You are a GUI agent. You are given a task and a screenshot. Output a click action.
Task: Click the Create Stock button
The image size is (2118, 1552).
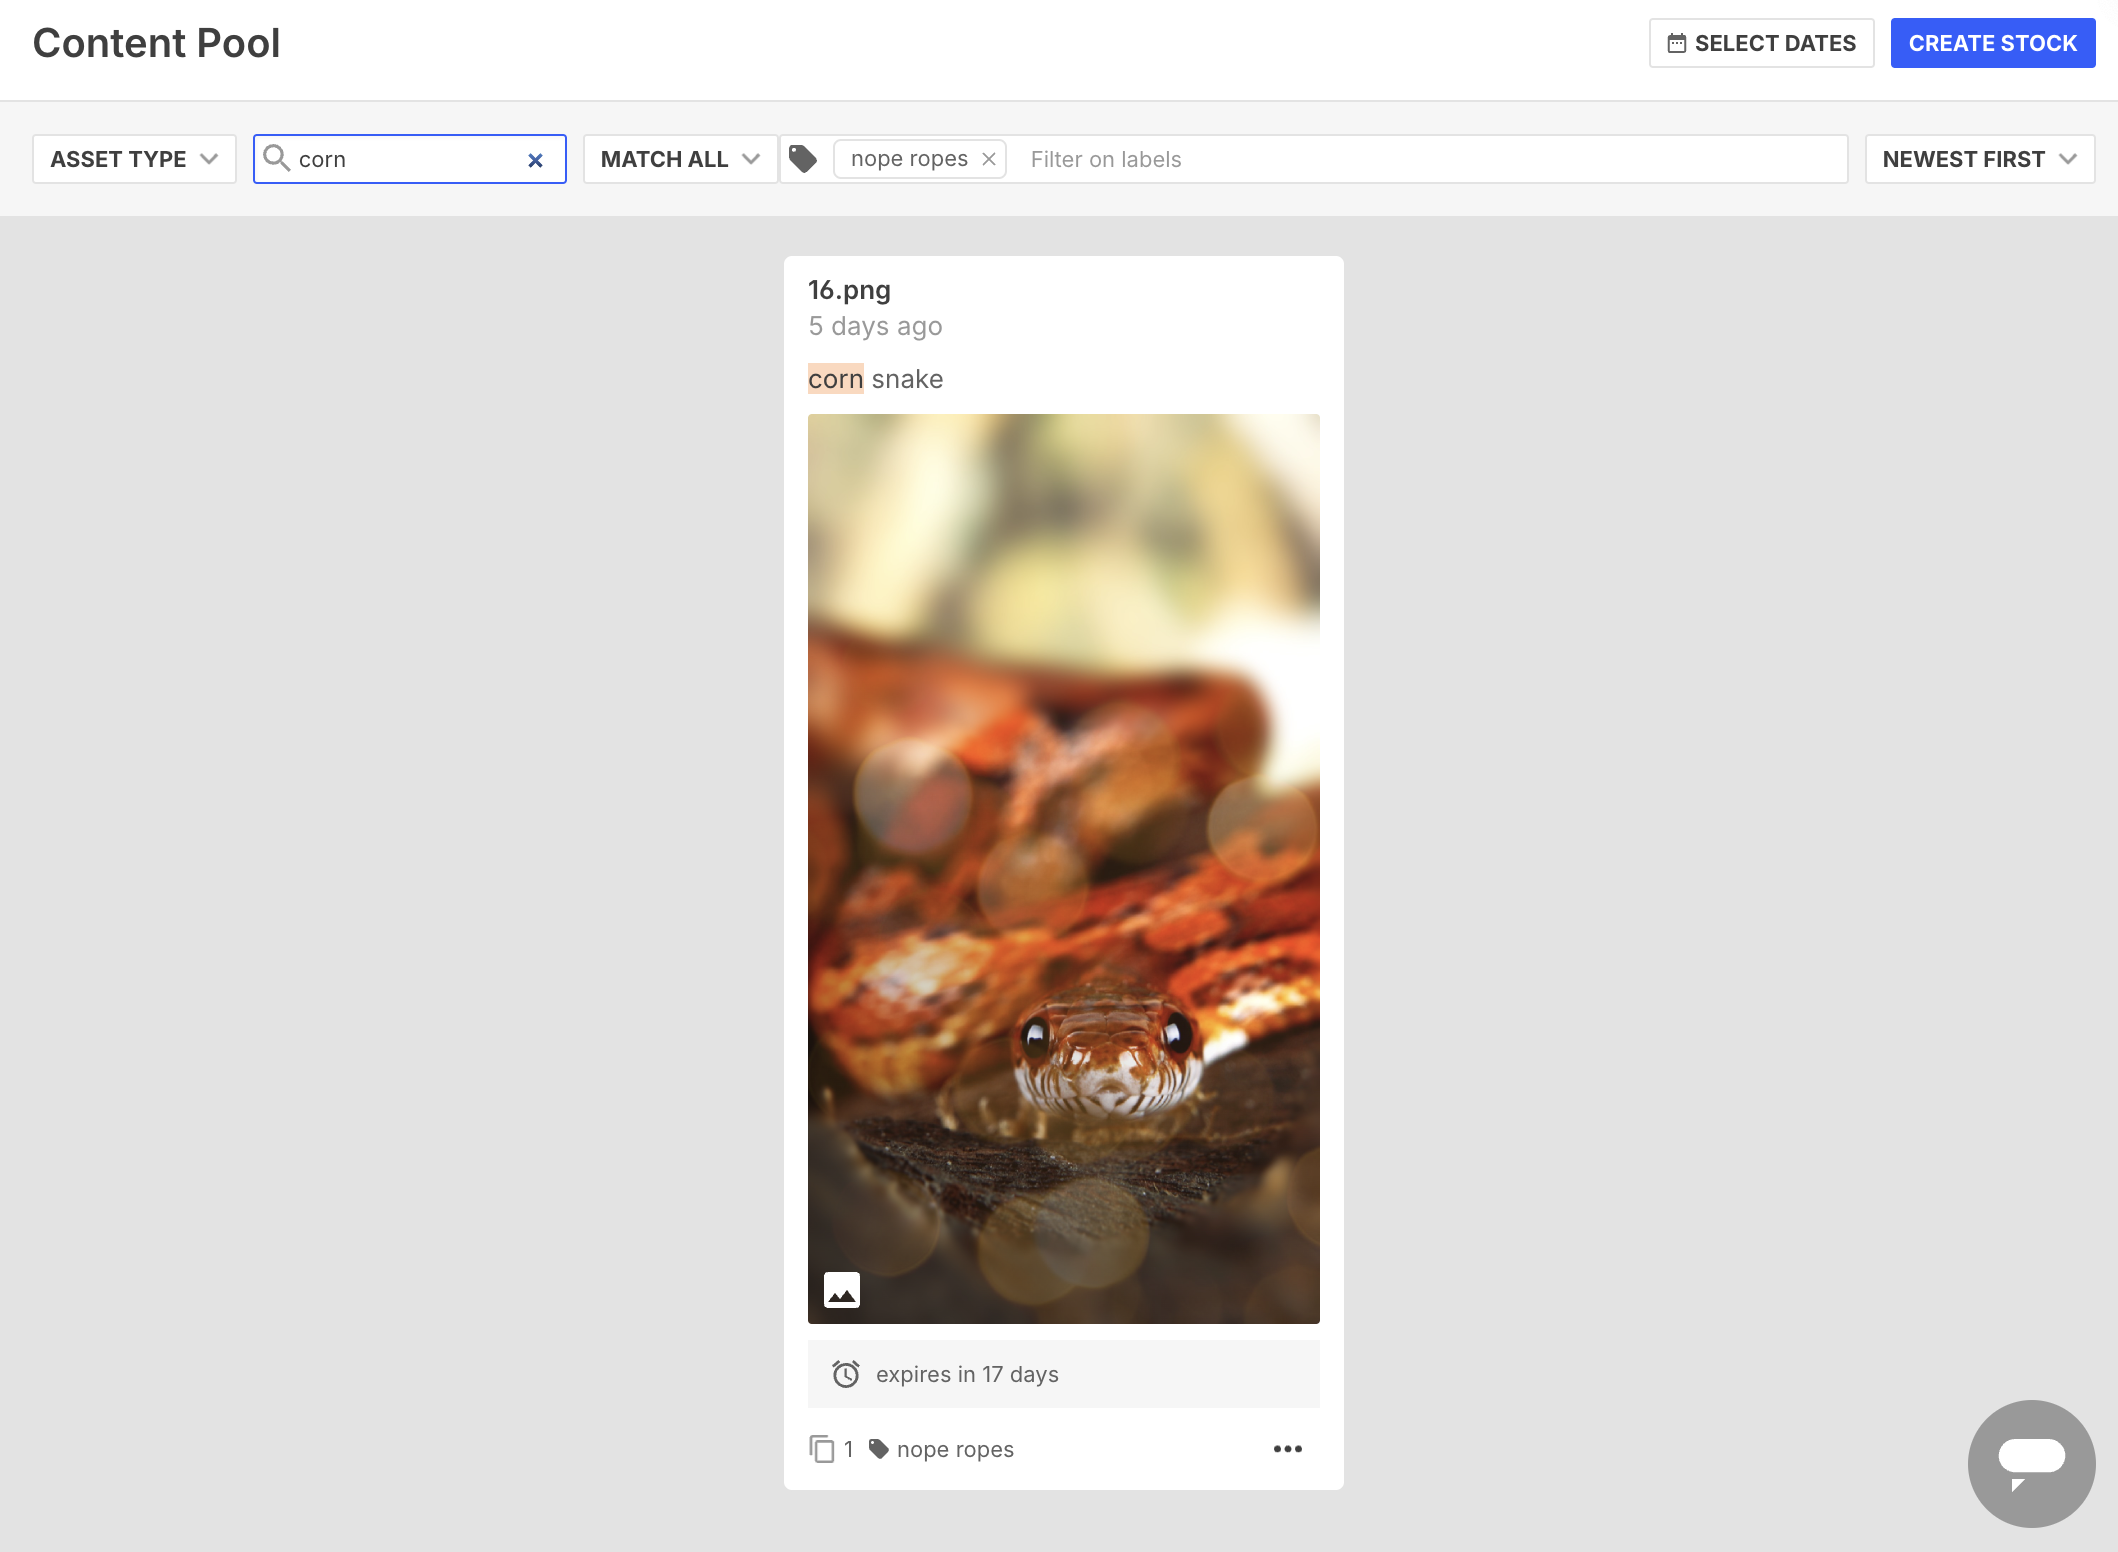click(x=1993, y=43)
